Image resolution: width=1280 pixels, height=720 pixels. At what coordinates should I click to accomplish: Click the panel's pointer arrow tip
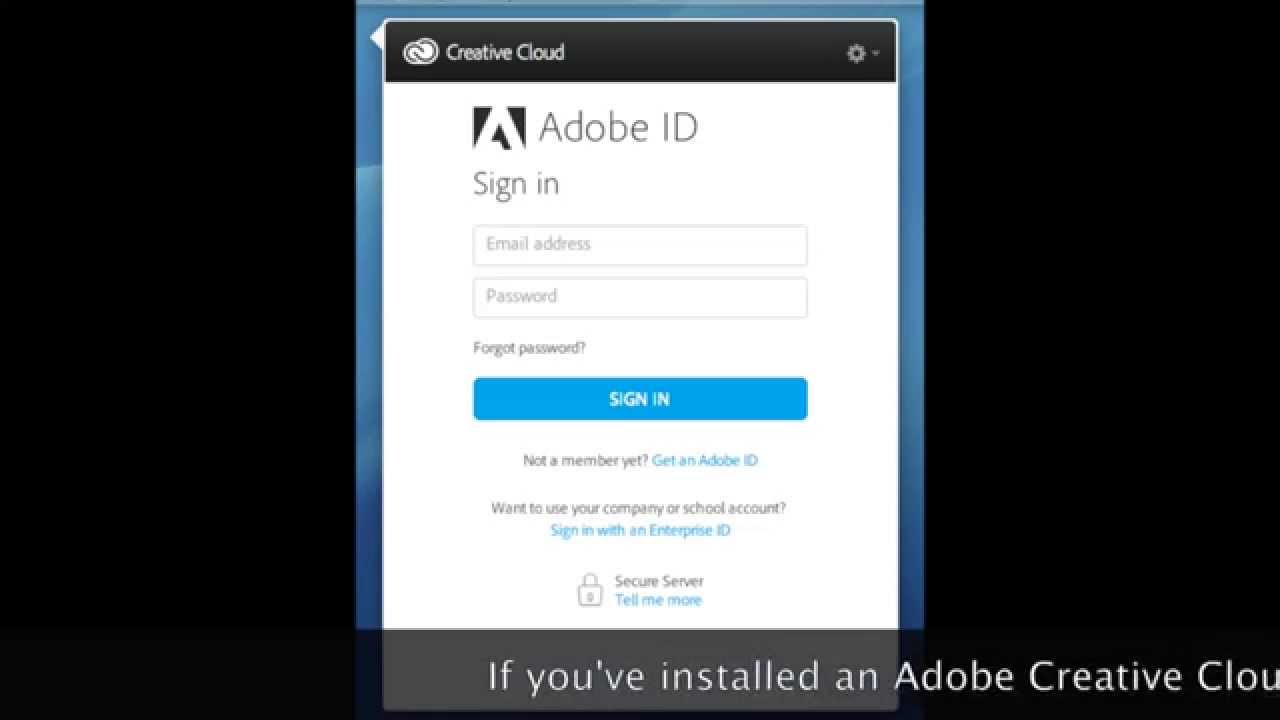point(373,38)
